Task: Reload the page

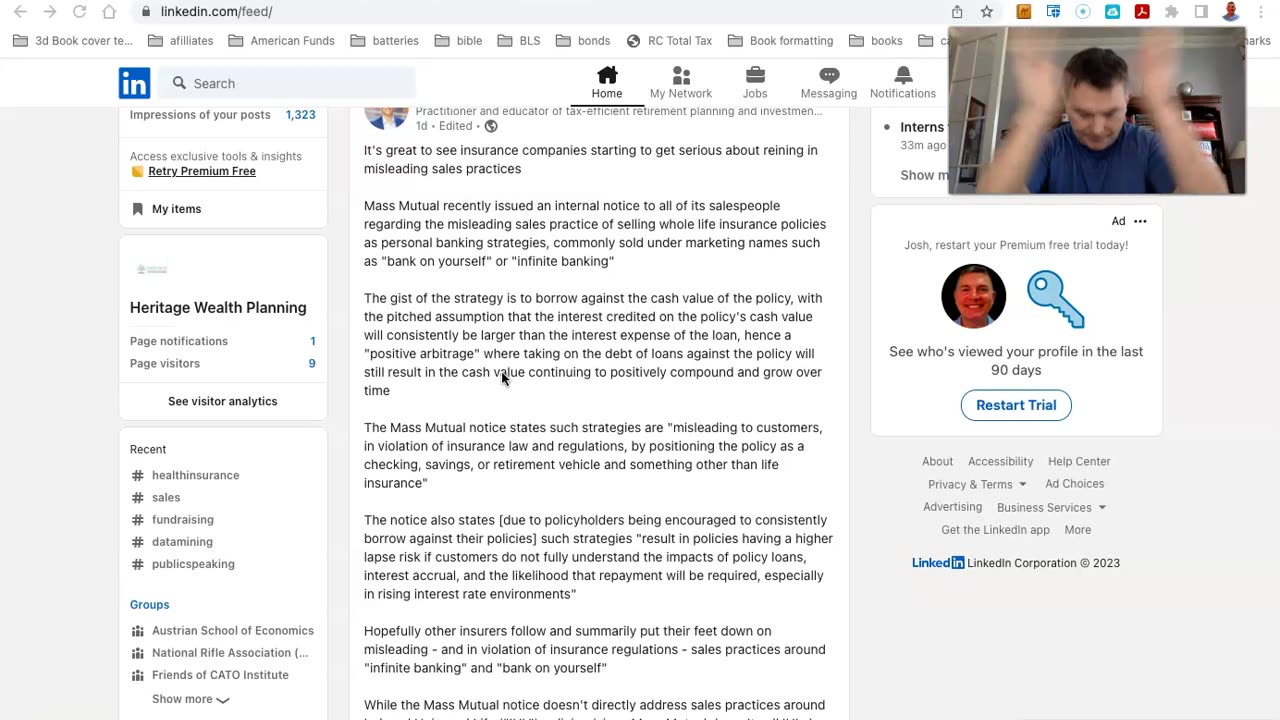Action: tap(80, 12)
